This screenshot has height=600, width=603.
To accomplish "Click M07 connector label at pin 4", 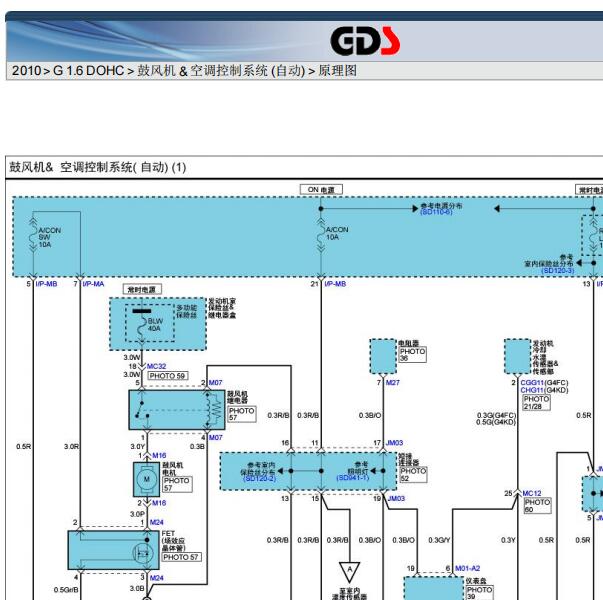I will point(215,437).
